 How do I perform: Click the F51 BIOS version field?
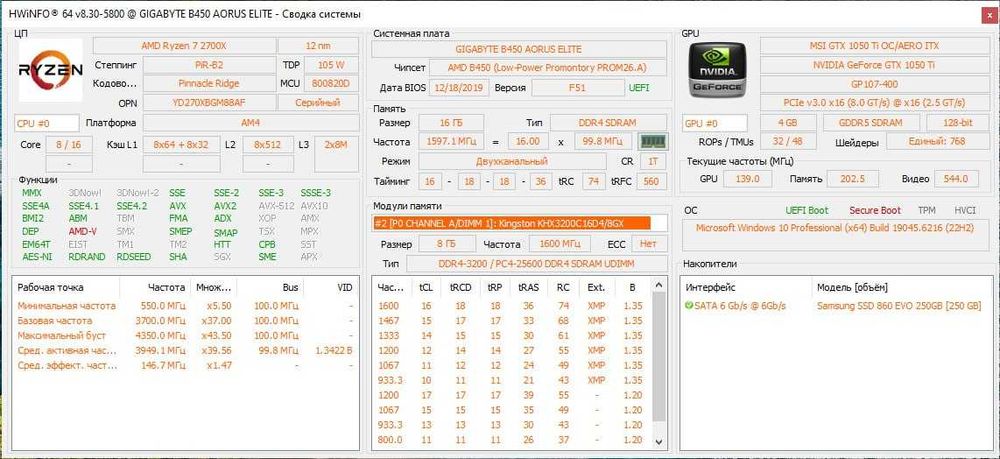pyautogui.click(x=577, y=88)
